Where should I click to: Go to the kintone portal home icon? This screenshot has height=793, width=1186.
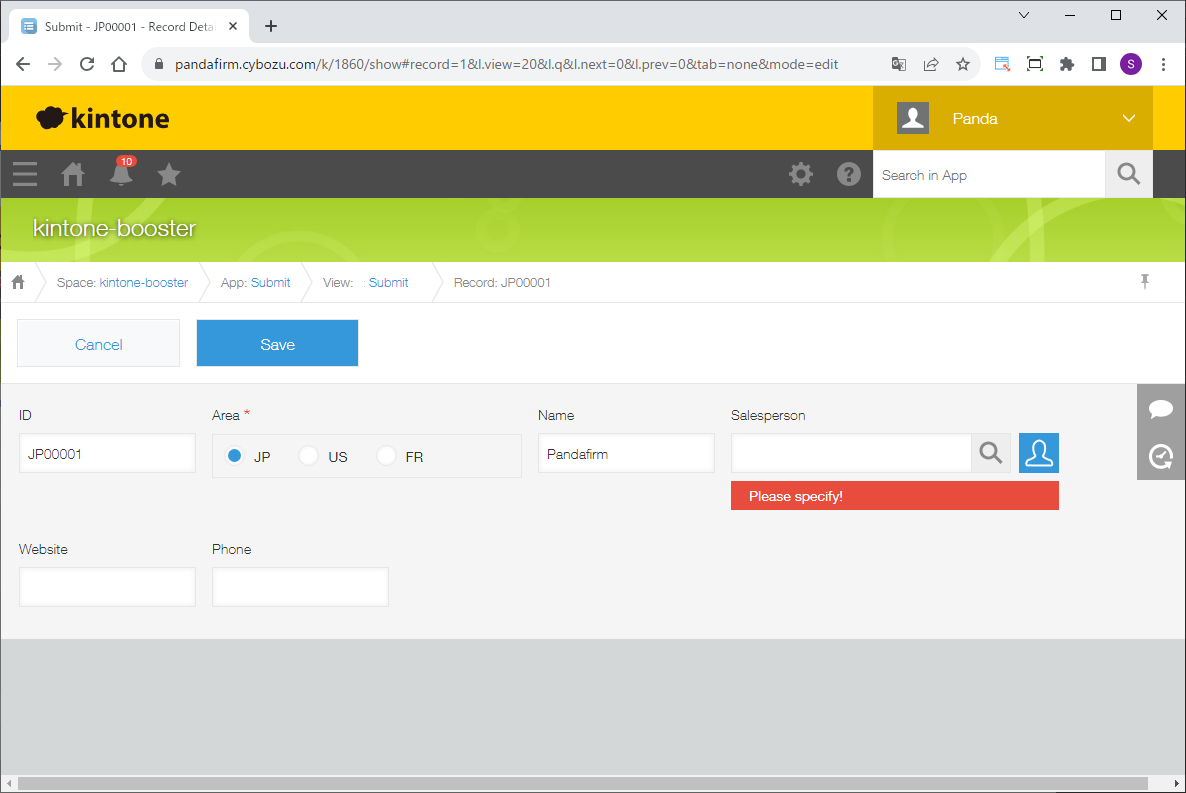coord(73,175)
